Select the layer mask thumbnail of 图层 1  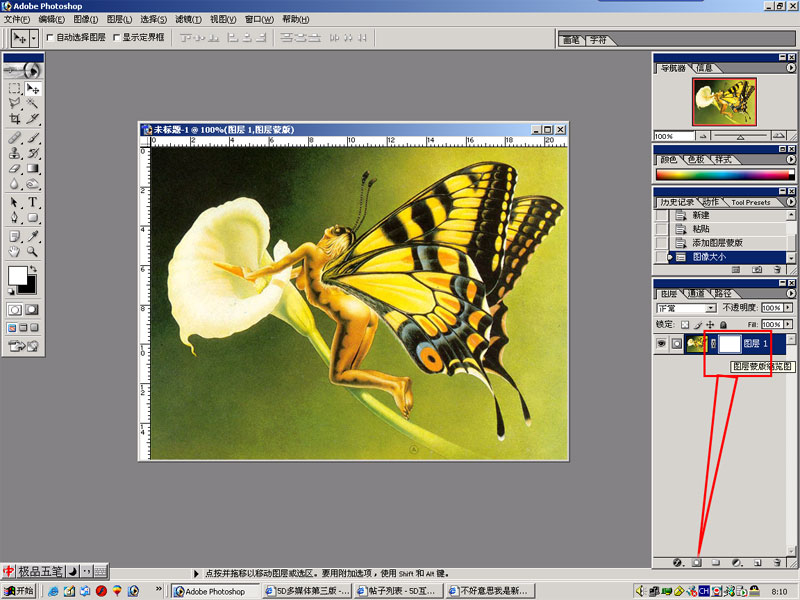click(x=730, y=344)
